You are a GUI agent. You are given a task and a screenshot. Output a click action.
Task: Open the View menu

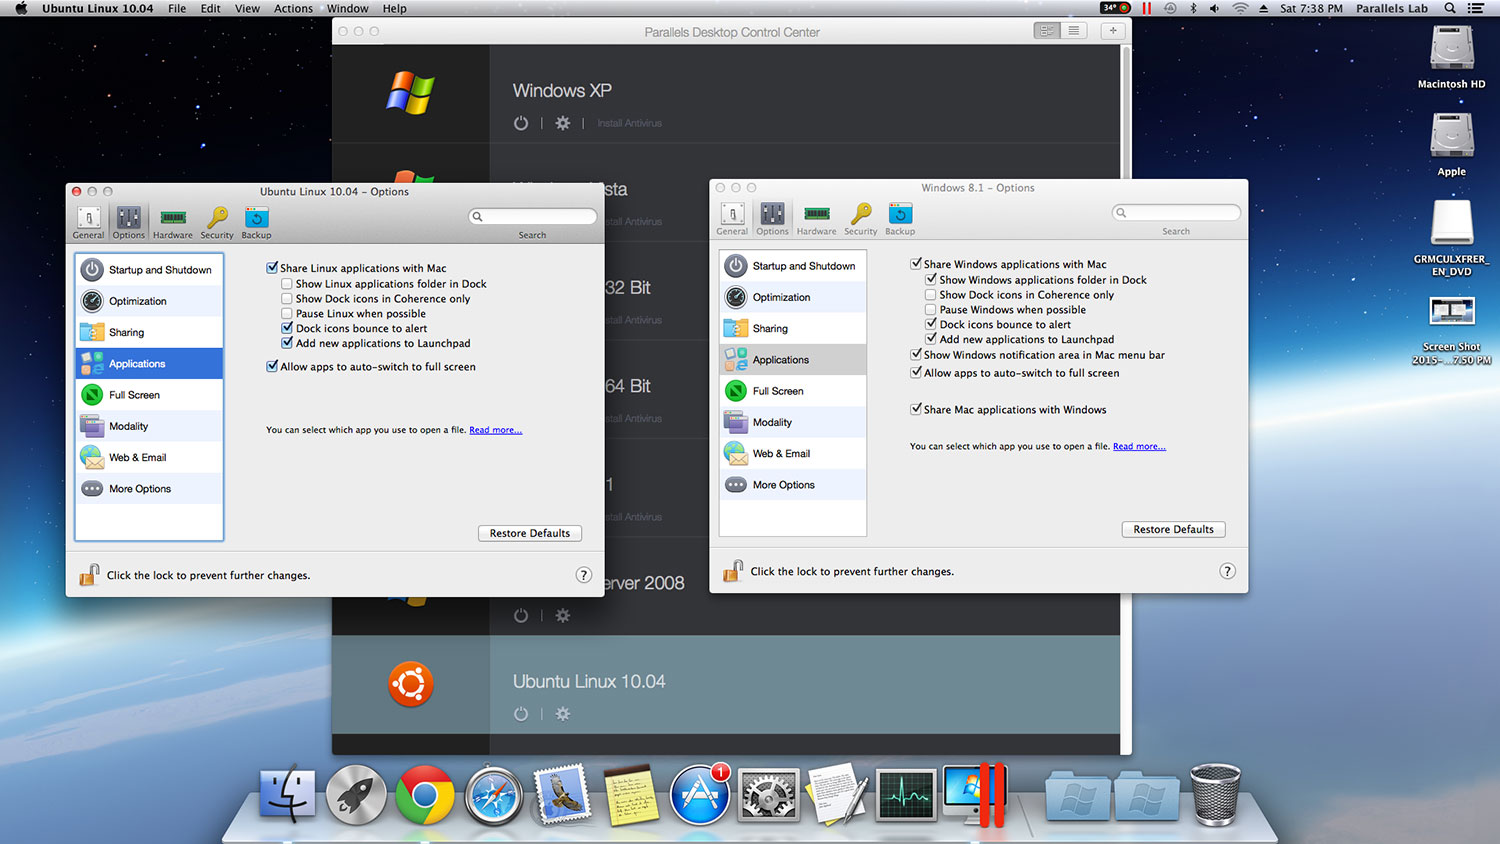point(247,8)
